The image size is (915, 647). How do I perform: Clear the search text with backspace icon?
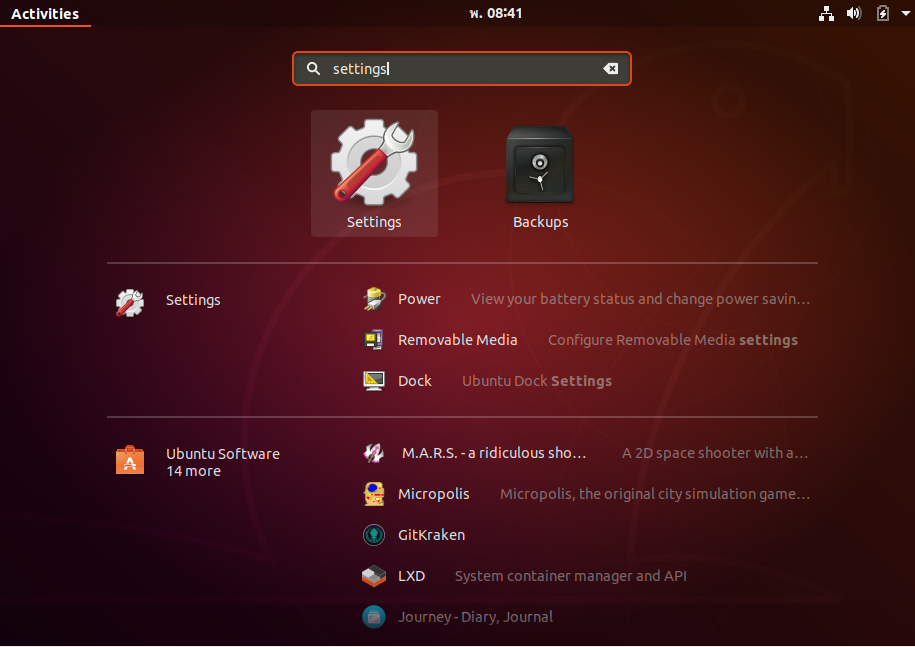point(611,68)
